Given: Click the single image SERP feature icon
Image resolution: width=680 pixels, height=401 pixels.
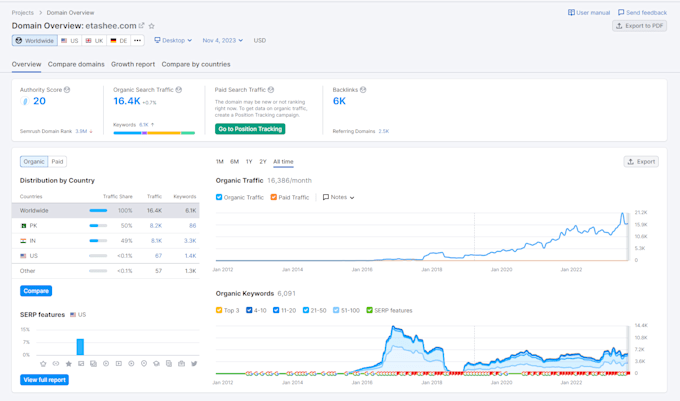Looking at the screenshot, I should pyautogui.click(x=81, y=364).
